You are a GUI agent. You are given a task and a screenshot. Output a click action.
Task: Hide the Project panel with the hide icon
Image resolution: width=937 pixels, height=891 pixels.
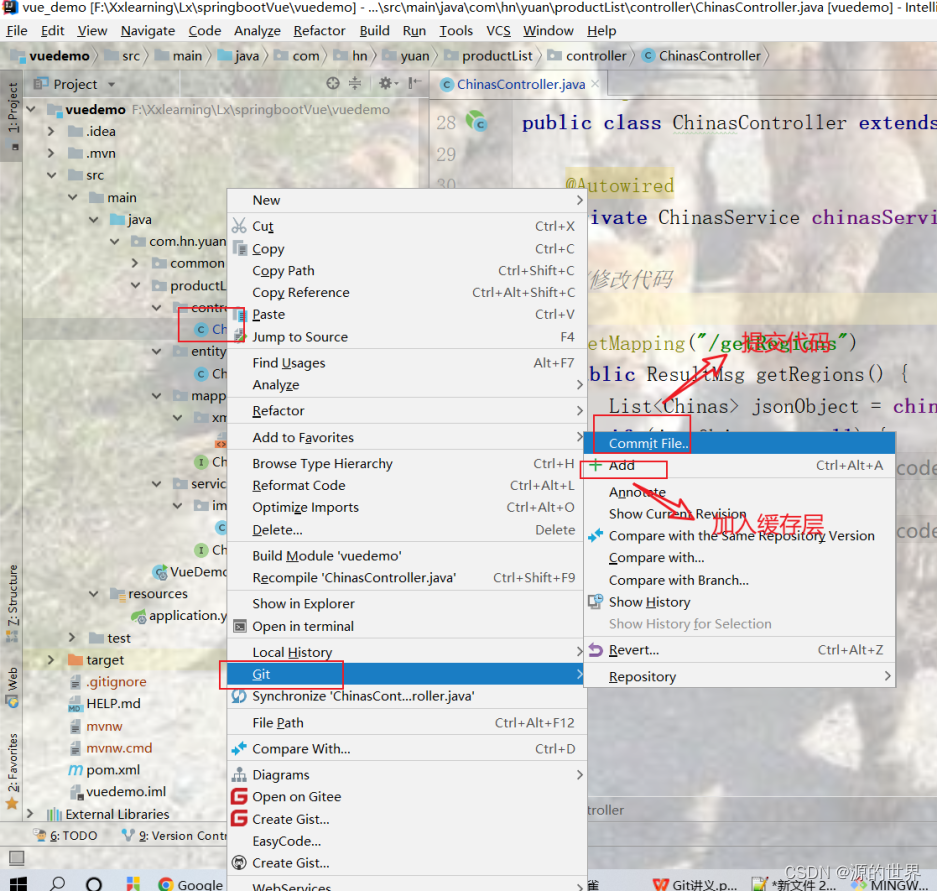(x=414, y=83)
